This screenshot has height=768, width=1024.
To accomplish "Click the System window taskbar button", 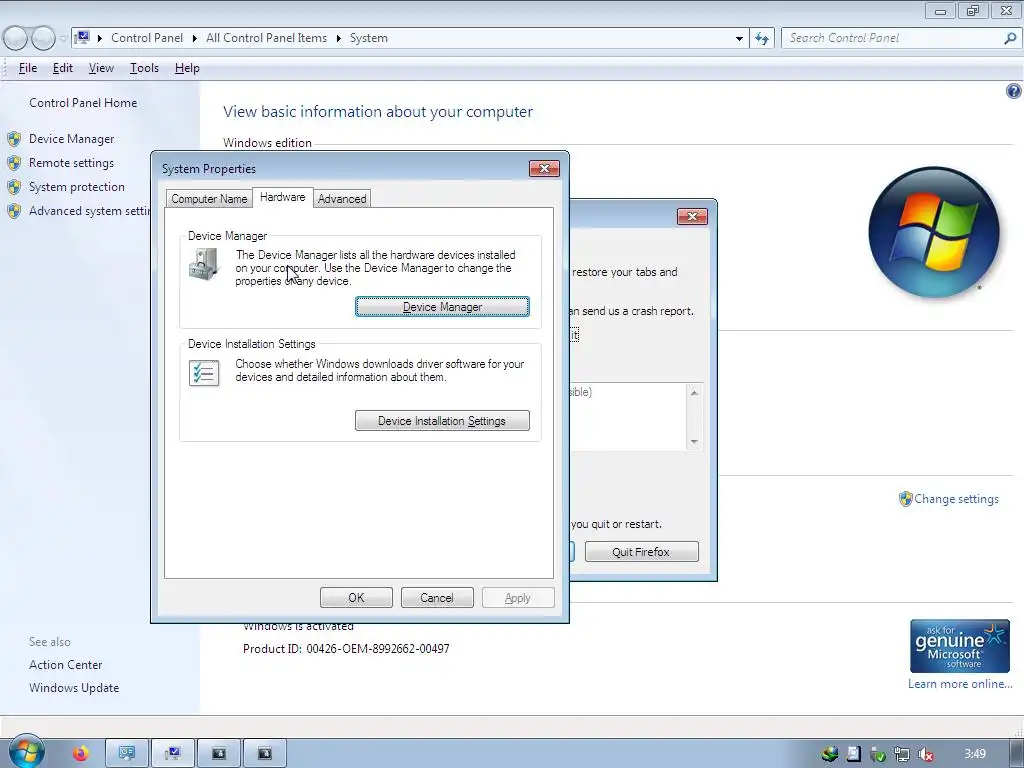I will [x=173, y=754].
